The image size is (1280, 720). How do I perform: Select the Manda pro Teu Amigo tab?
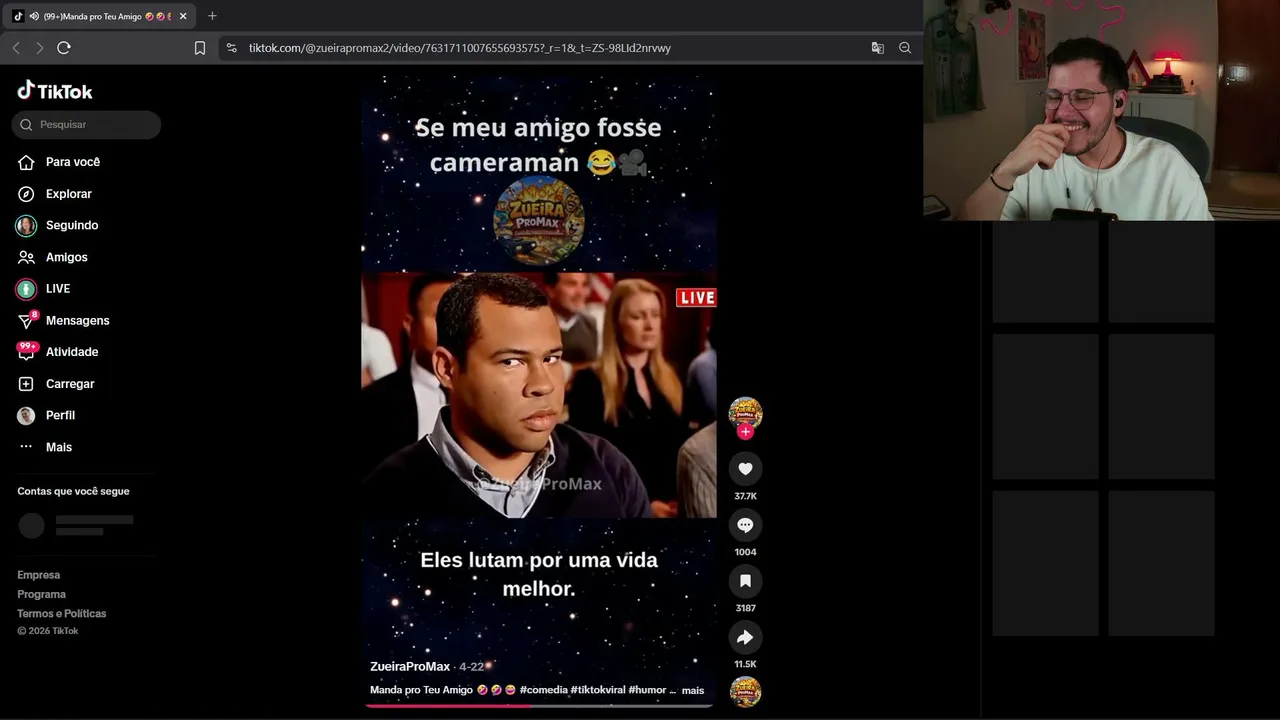100,16
